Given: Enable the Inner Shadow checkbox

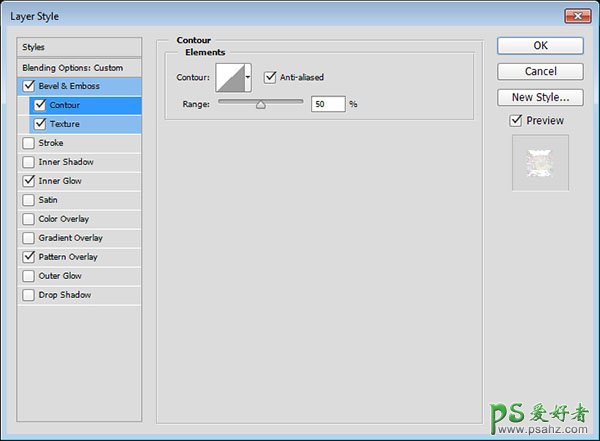Looking at the screenshot, I should pos(28,162).
